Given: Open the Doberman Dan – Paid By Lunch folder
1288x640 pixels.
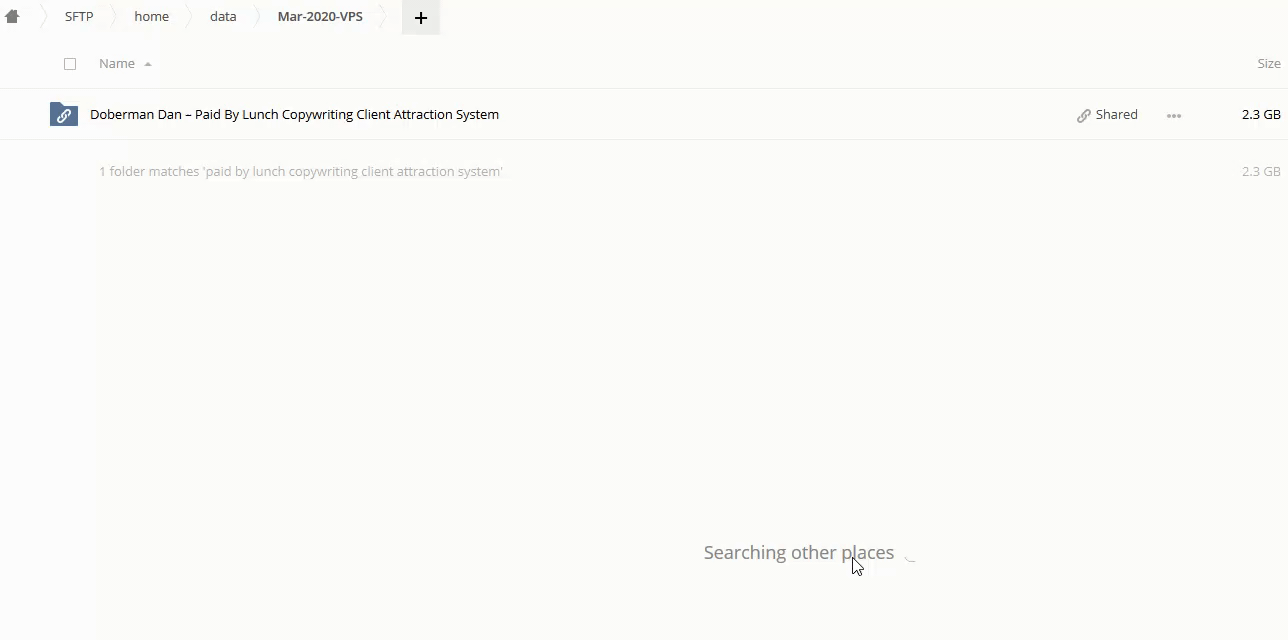Looking at the screenshot, I should [294, 115].
